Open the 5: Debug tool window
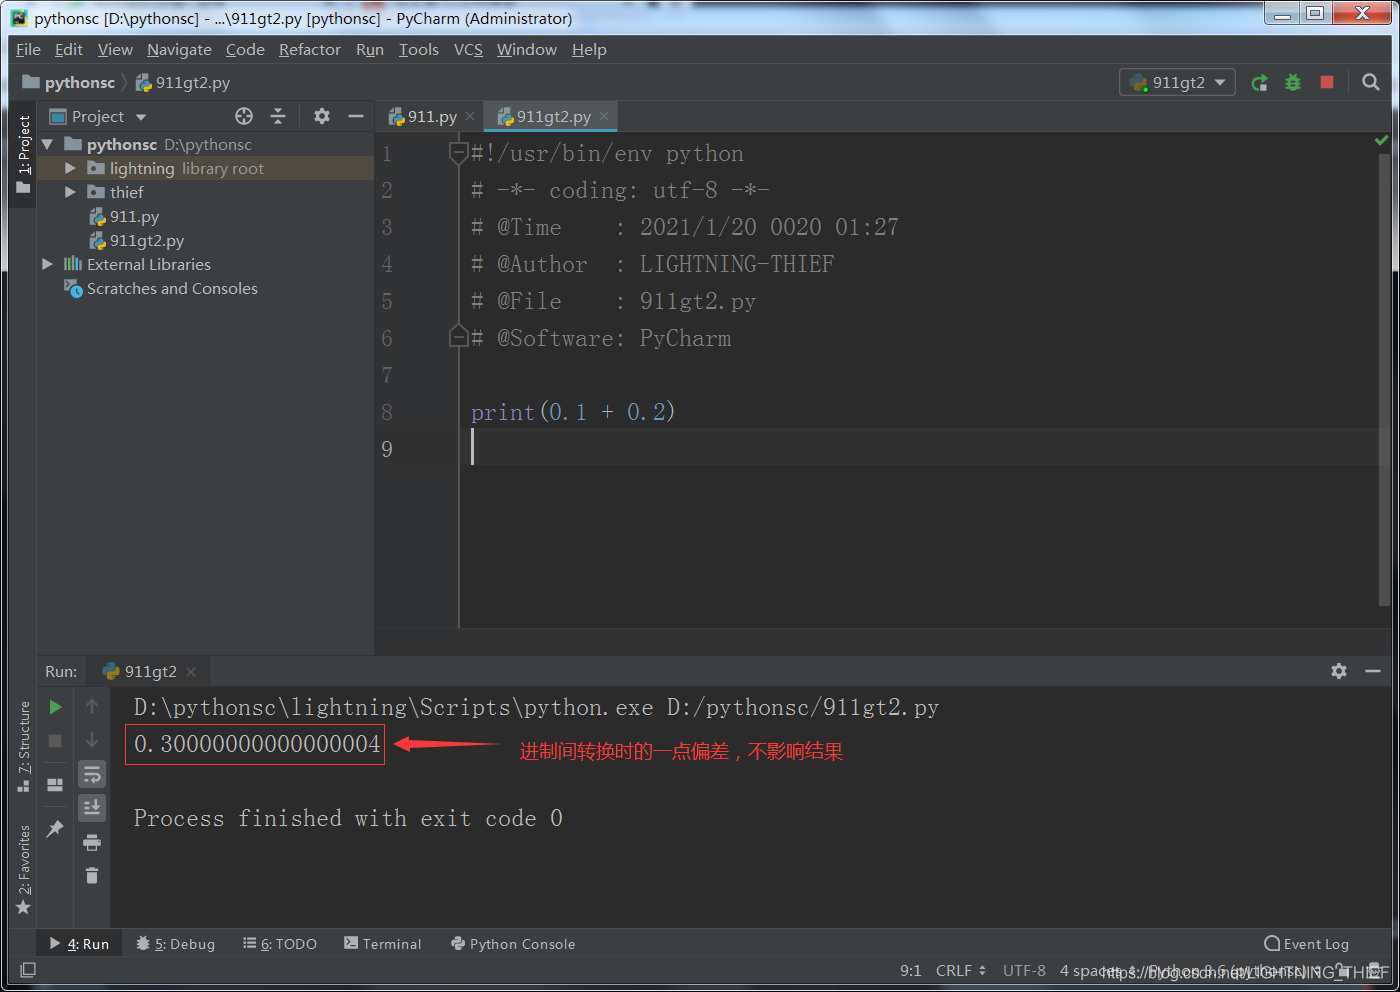Image resolution: width=1400 pixels, height=992 pixels. [176, 944]
